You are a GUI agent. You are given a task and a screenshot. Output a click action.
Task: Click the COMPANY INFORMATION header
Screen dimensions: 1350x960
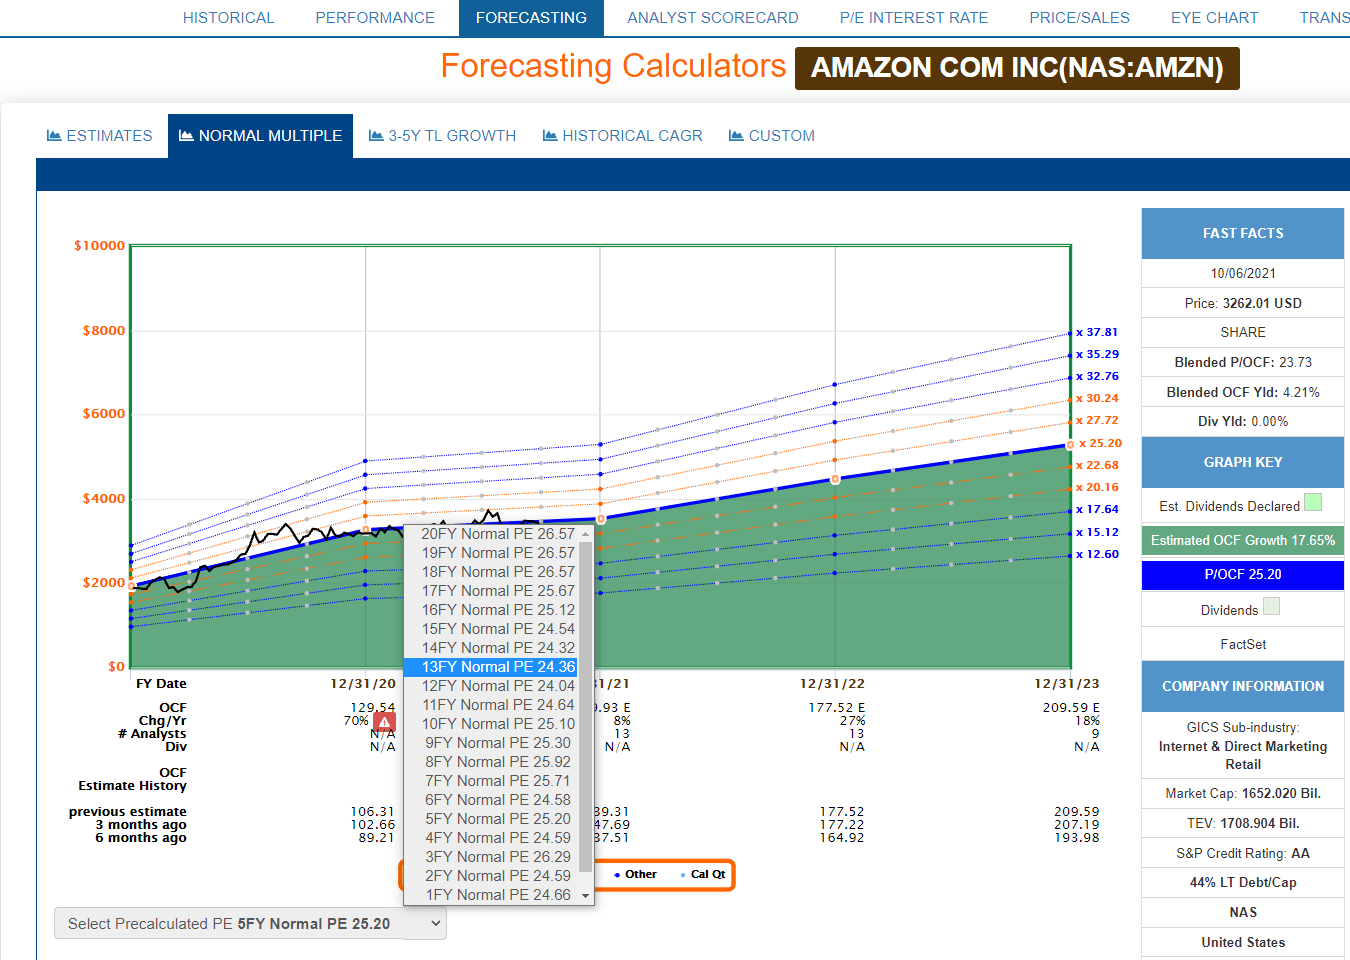point(1243,686)
